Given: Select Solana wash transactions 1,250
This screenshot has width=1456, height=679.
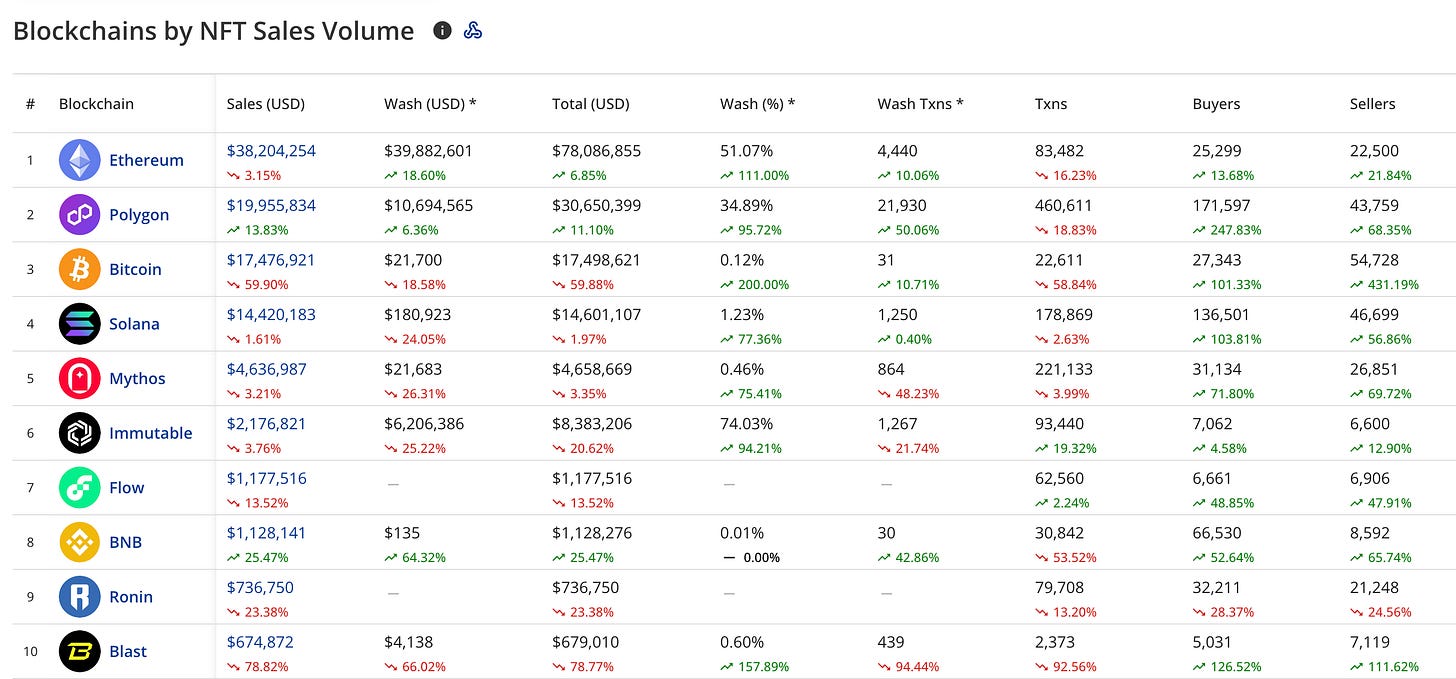Looking at the screenshot, I should coord(895,314).
